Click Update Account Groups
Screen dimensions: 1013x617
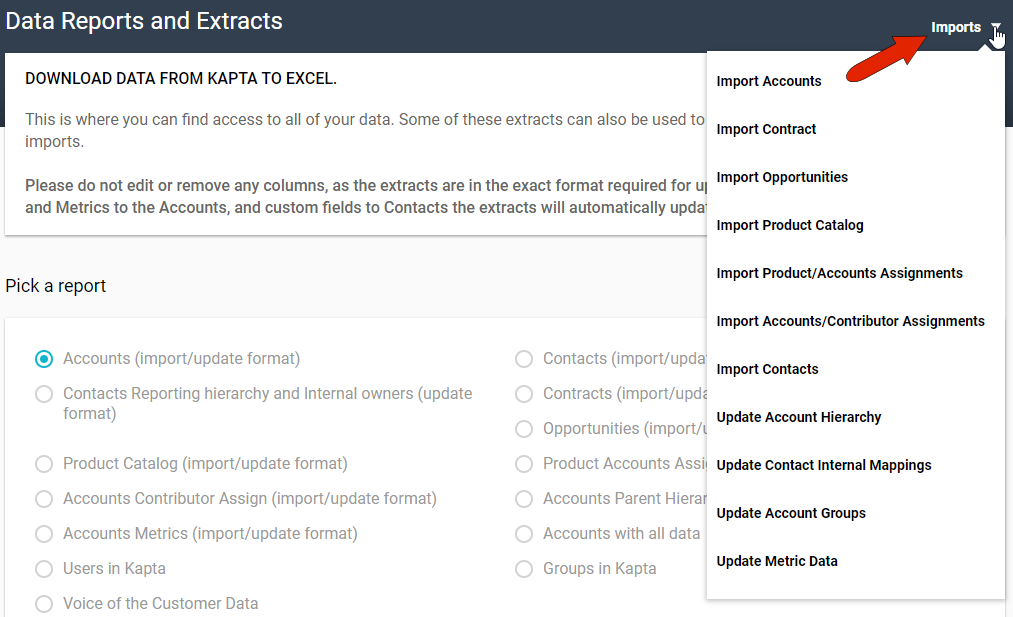pyautogui.click(x=791, y=513)
